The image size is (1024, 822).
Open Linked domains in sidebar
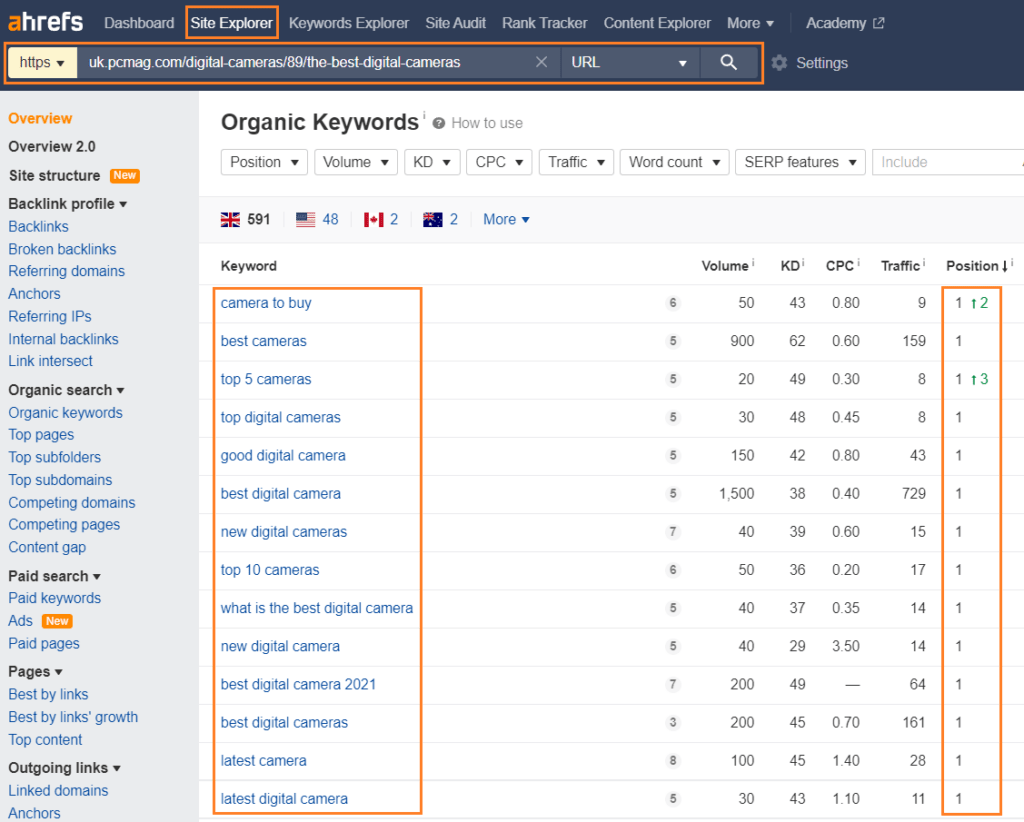click(58, 791)
